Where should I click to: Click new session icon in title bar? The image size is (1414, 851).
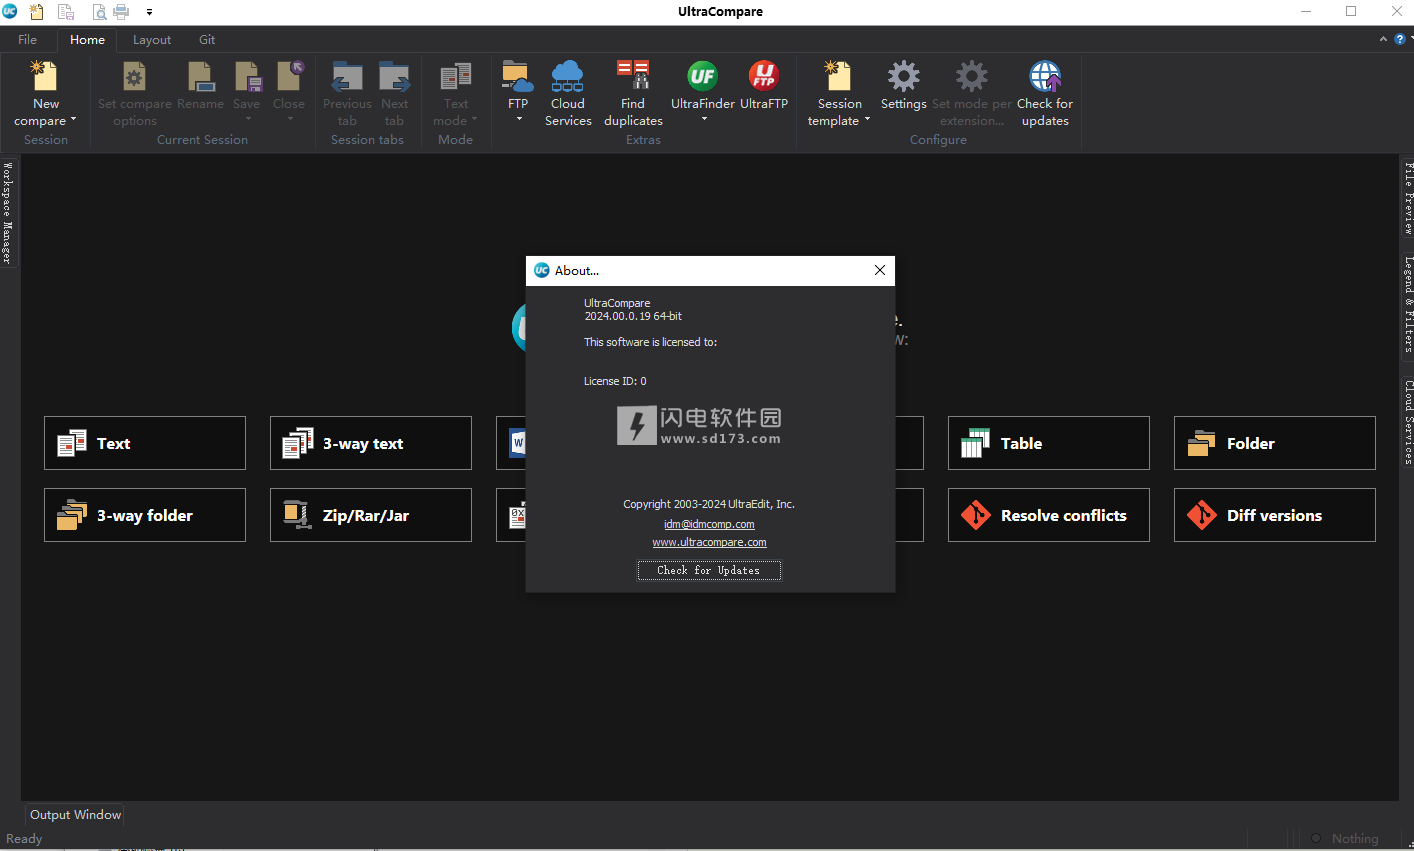point(37,12)
